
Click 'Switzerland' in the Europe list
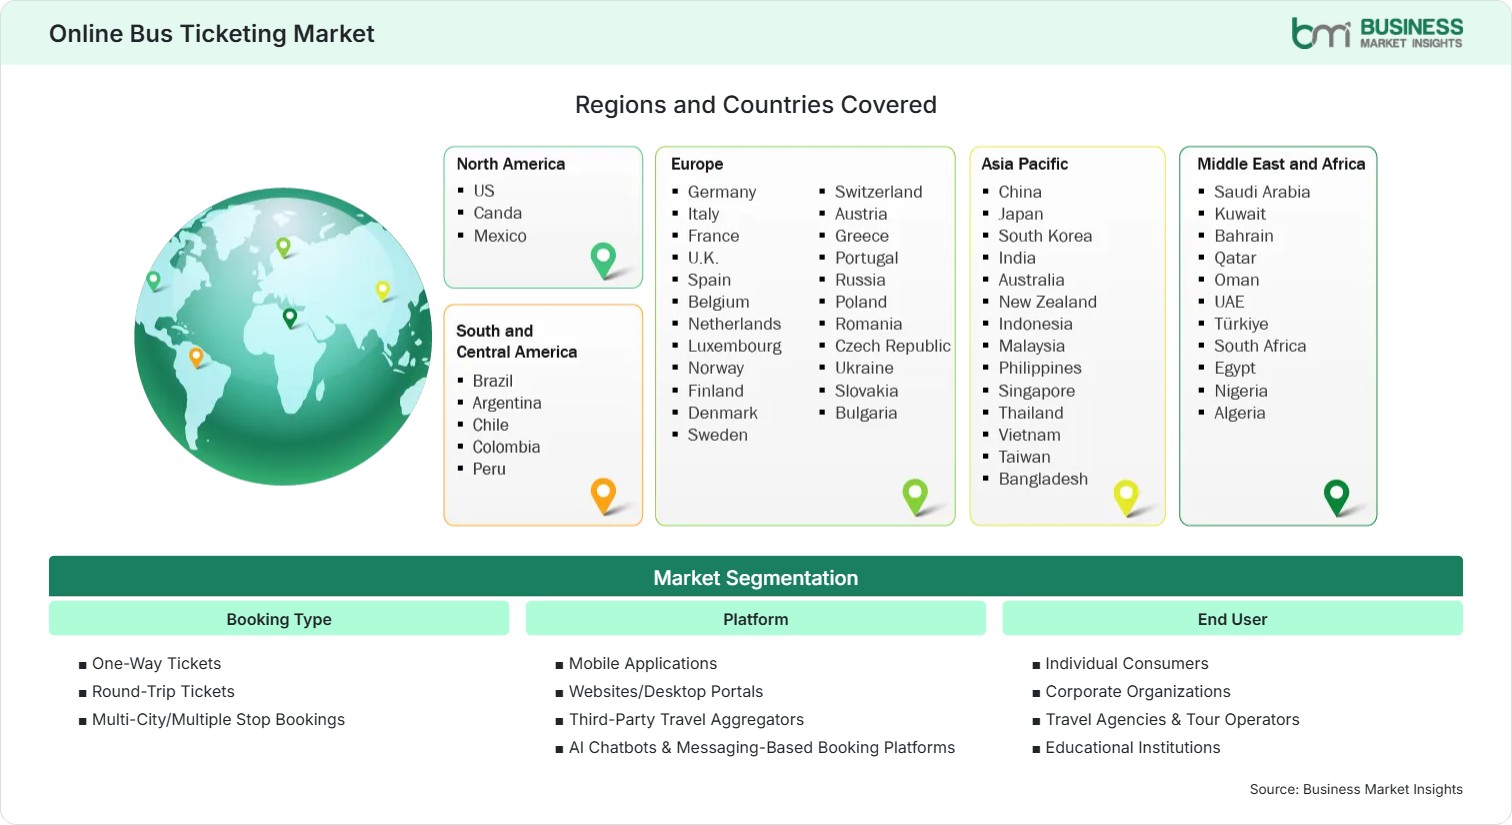click(879, 192)
